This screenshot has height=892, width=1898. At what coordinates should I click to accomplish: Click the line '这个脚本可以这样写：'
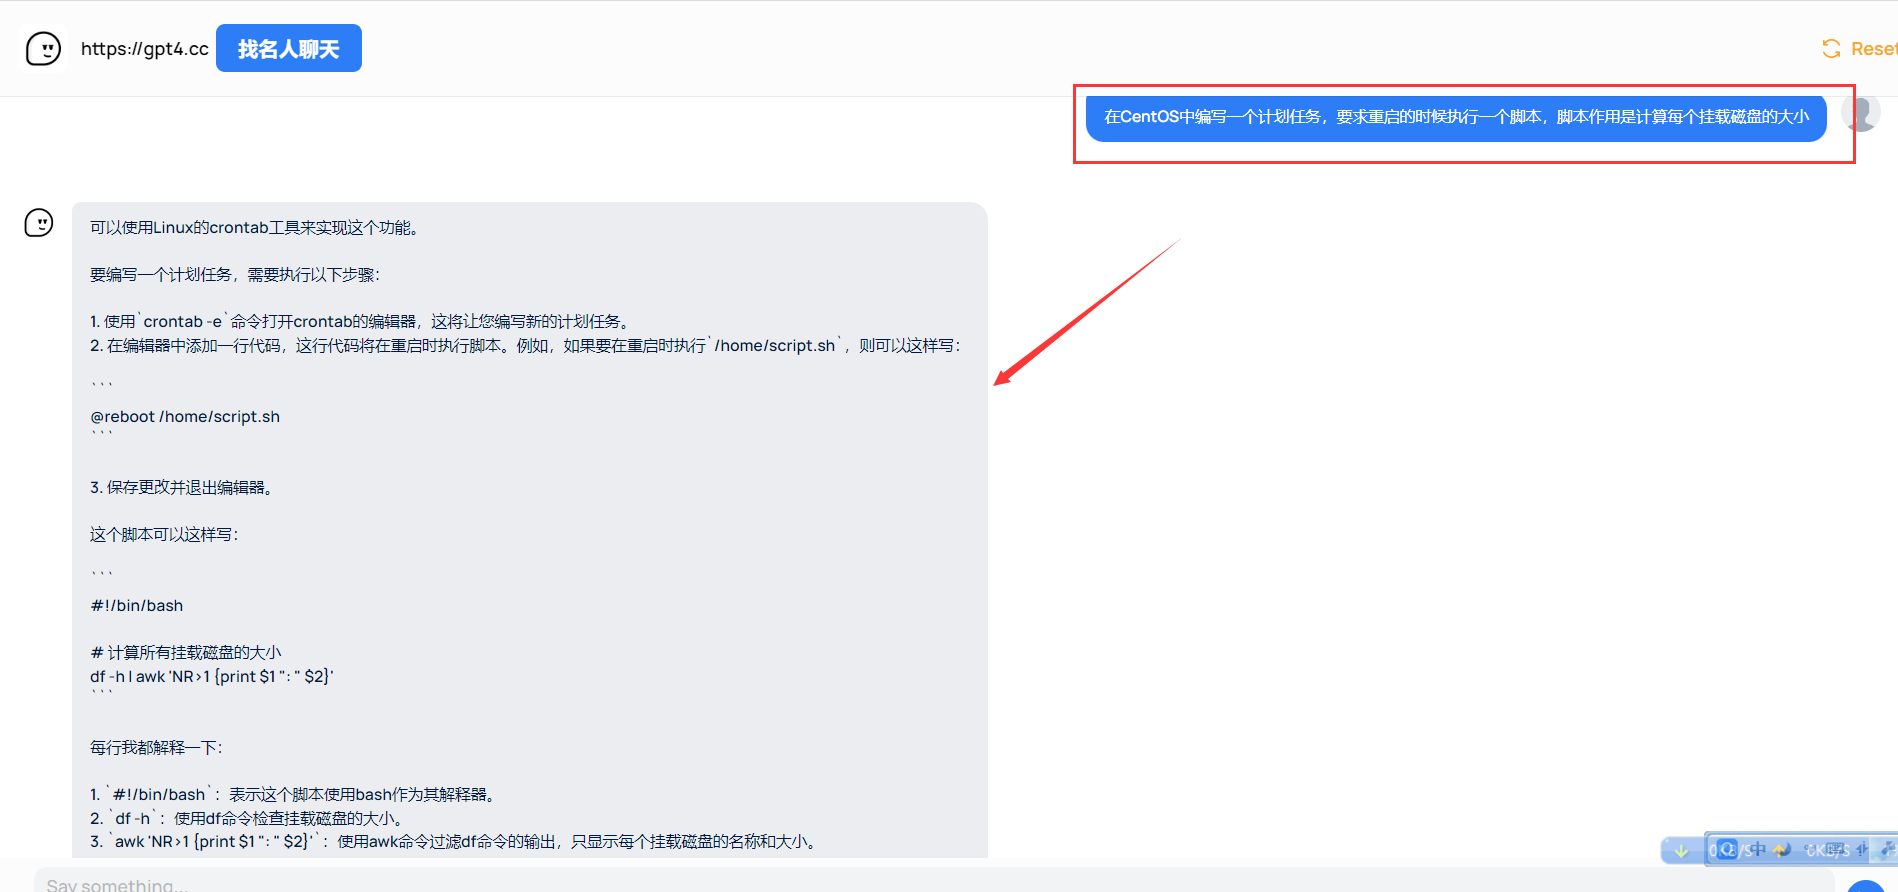pos(165,535)
